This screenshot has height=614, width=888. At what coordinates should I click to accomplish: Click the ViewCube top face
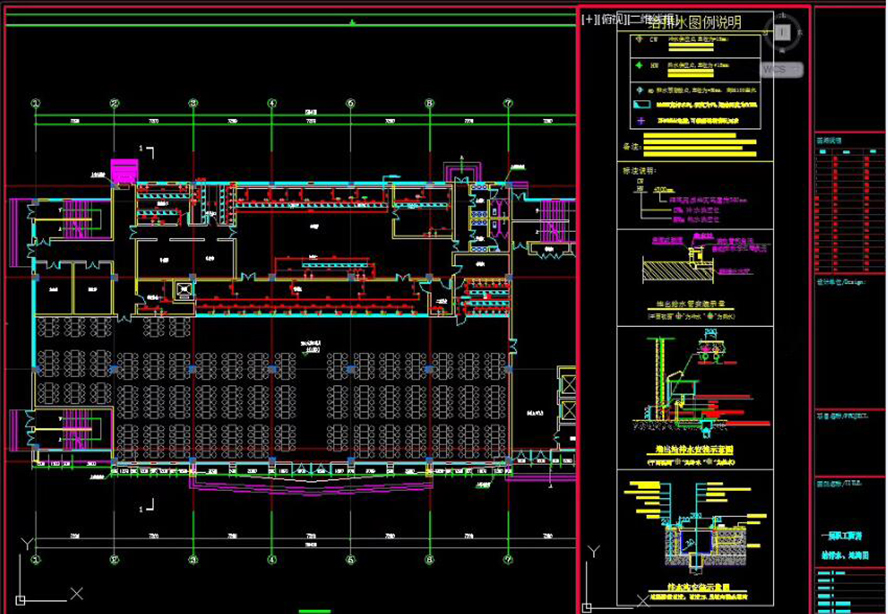pyautogui.click(x=782, y=33)
